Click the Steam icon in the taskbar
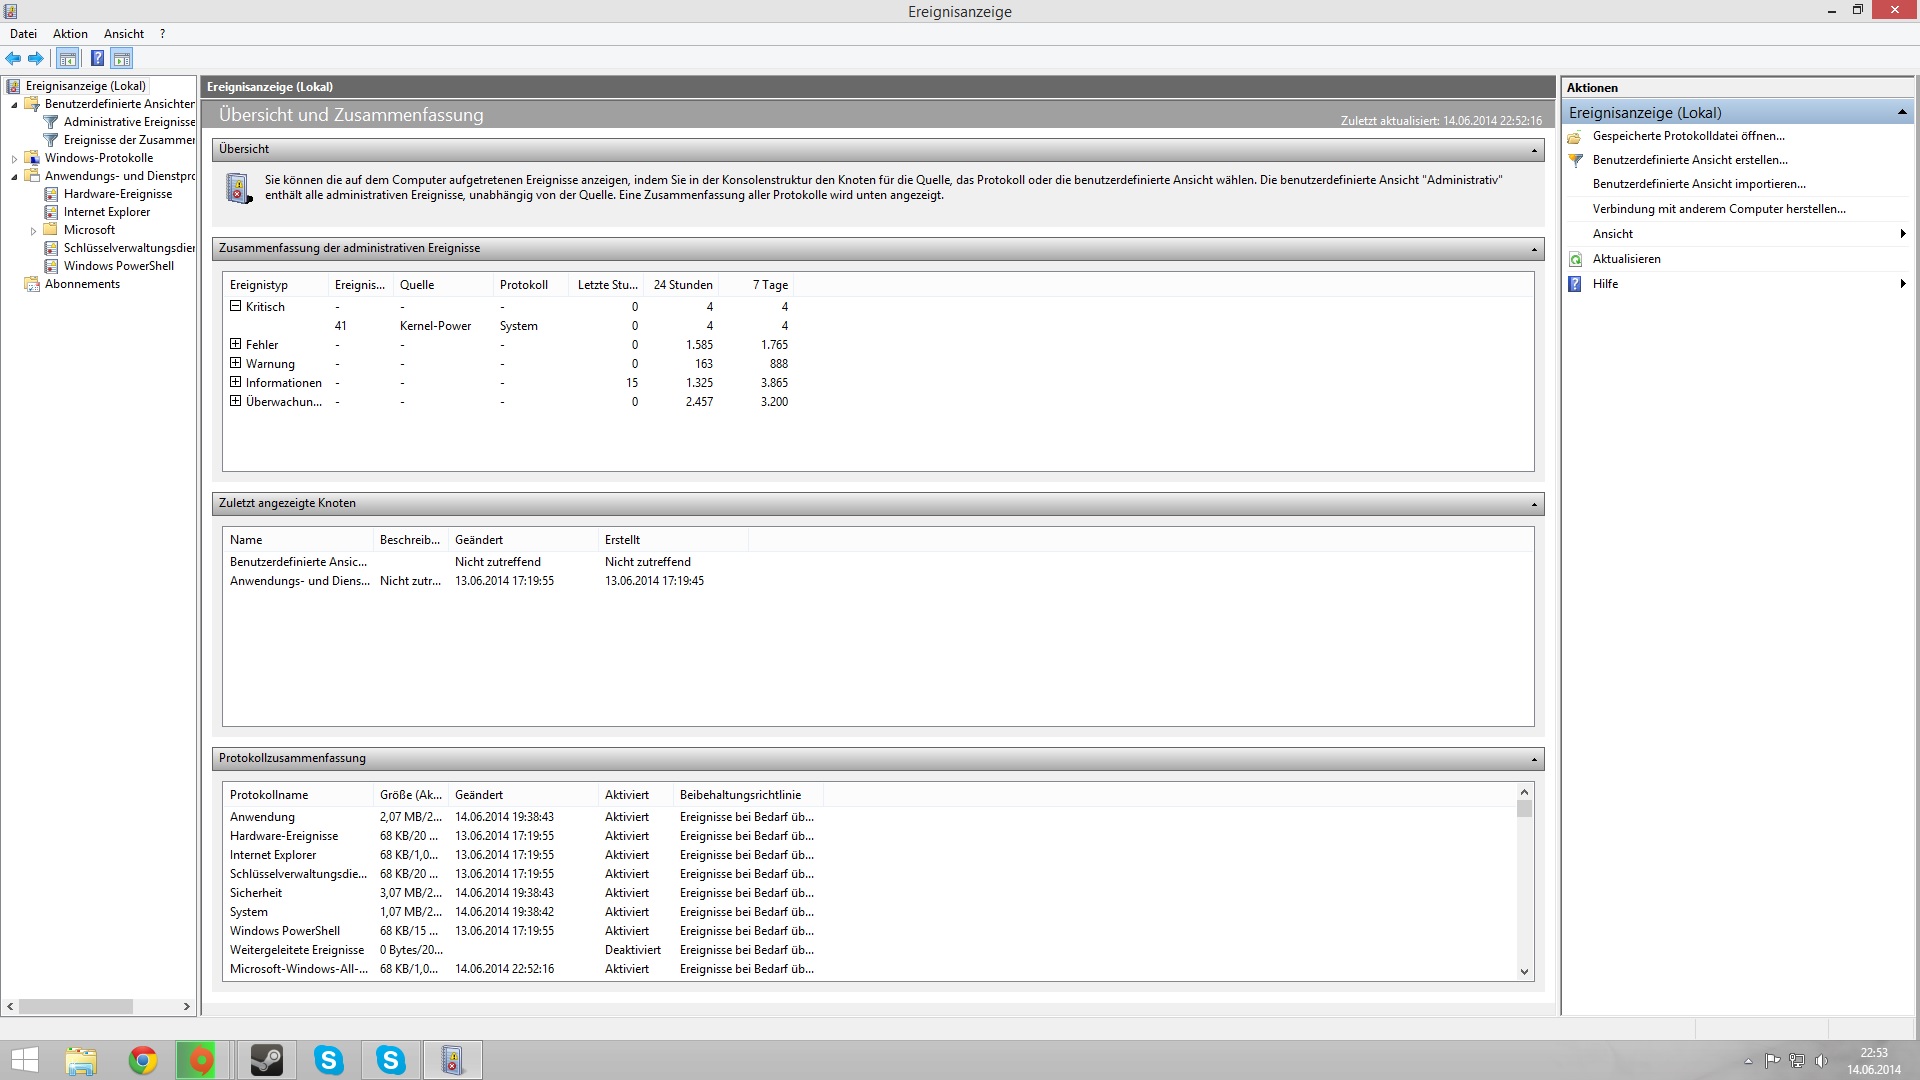Viewport: 1920px width, 1080px height. (266, 1060)
